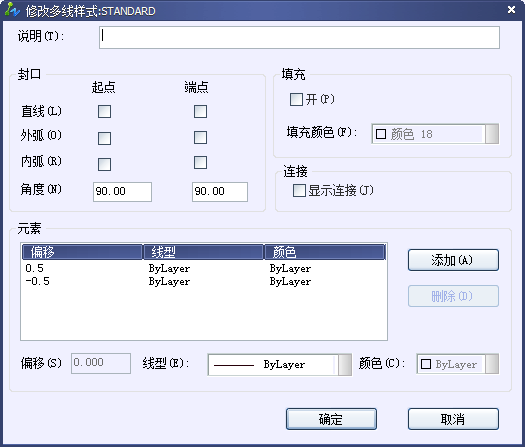Image resolution: width=525 pixels, height=447 pixels.
Task: Click the 颜色 18 swatch in fill color
Action: (381, 134)
